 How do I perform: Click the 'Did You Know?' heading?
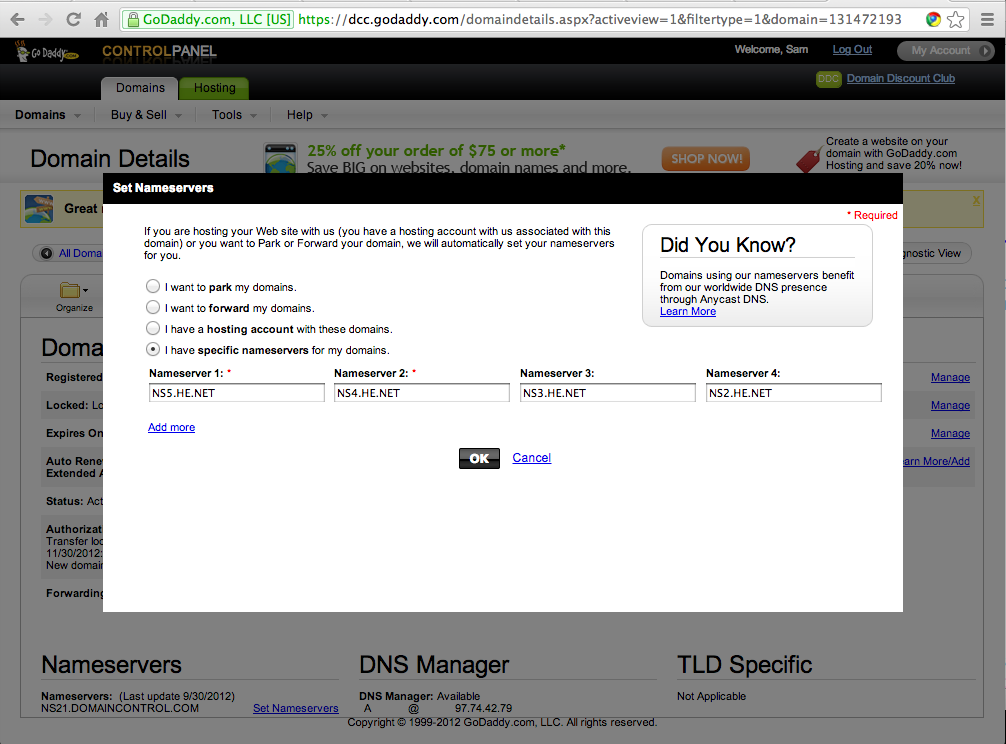(728, 245)
